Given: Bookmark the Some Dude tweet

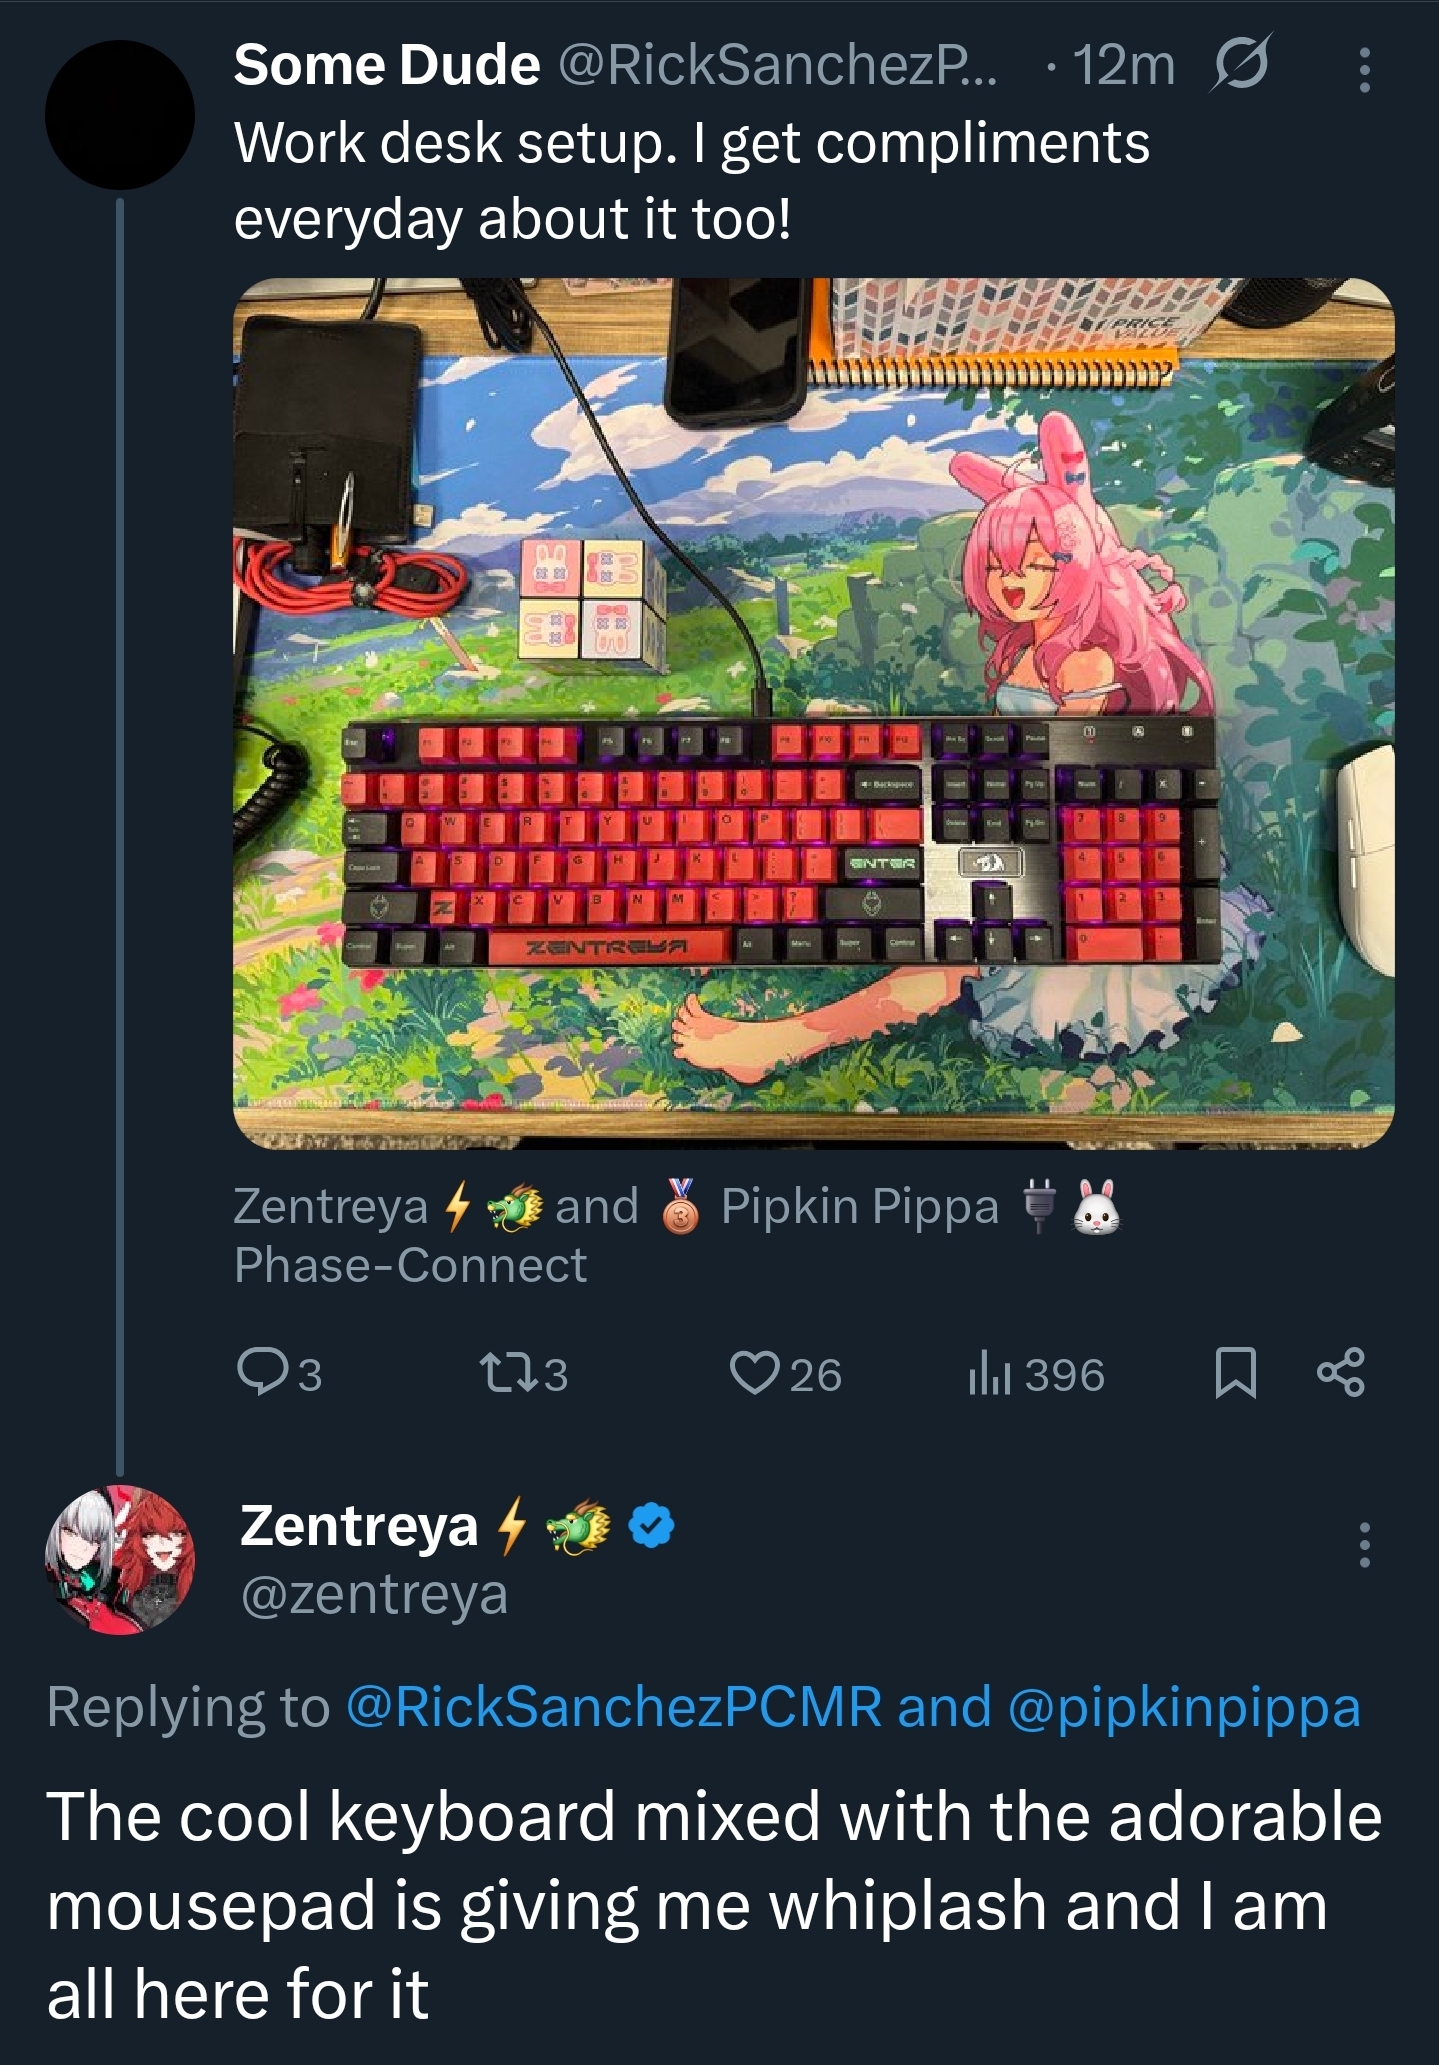Looking at the screenshot, I should click(x=1235, y=1373).
